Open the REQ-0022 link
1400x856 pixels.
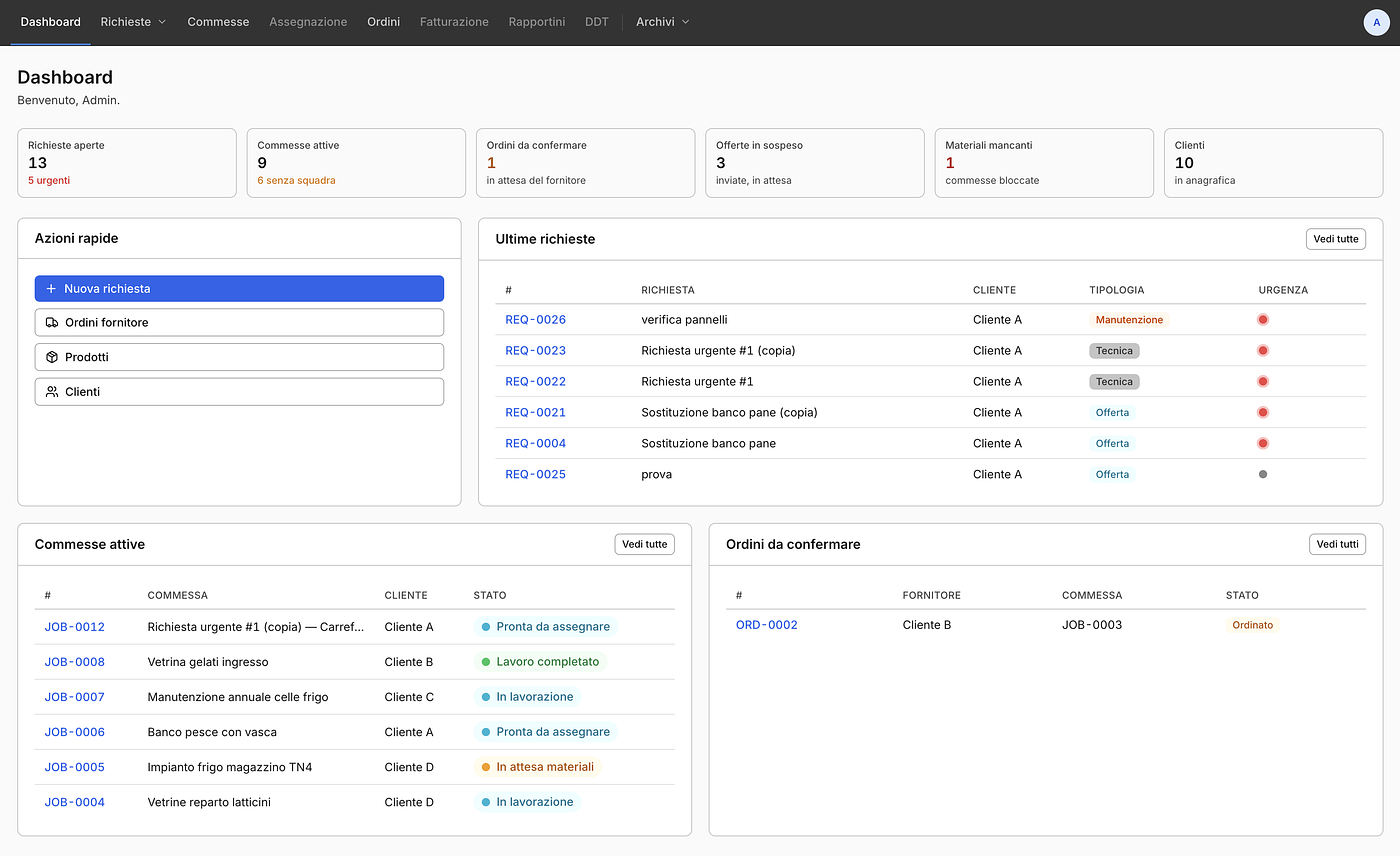[535, 382]
